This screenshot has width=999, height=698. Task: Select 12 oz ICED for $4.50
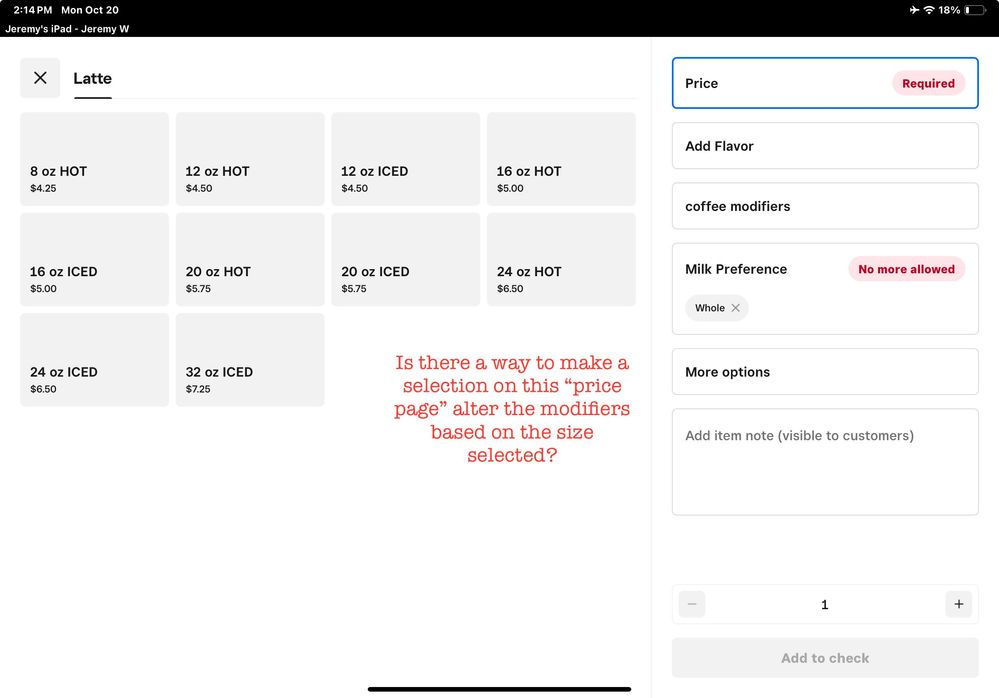click(405, 159)
